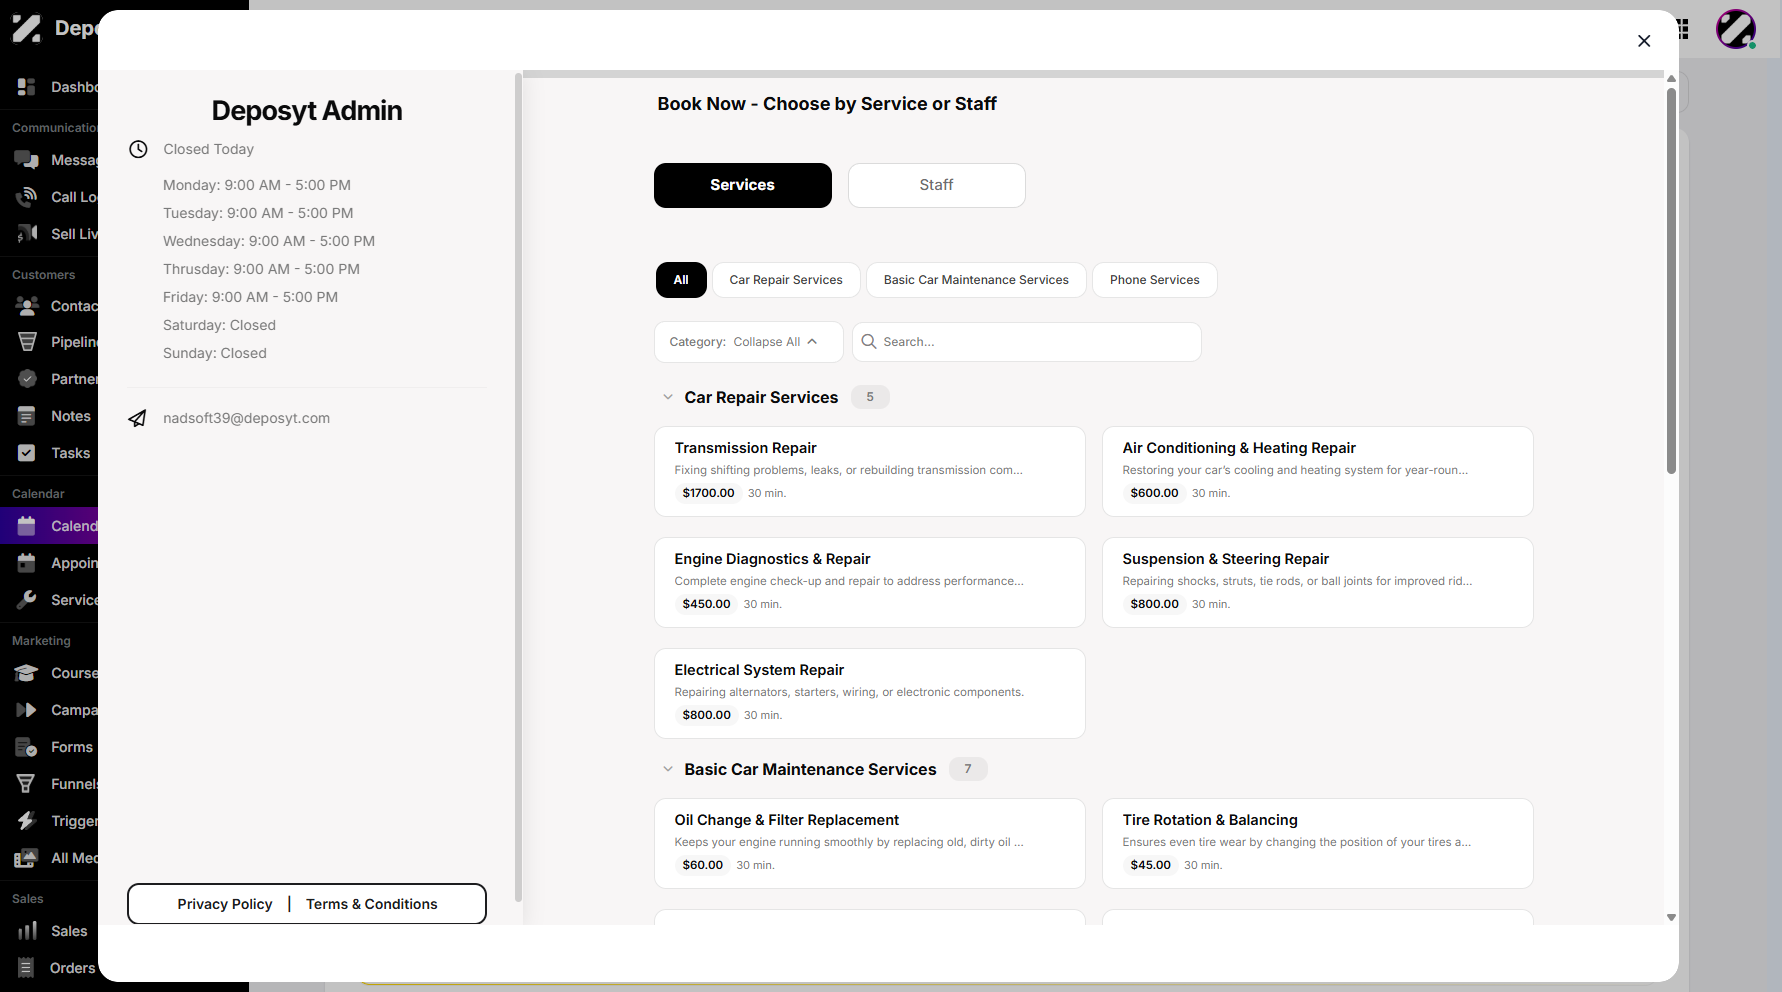The width and height of the screenshot is (1782, 992).
Task: Open Campaigns icon in sidebar
Action: [x=27, y=710]
